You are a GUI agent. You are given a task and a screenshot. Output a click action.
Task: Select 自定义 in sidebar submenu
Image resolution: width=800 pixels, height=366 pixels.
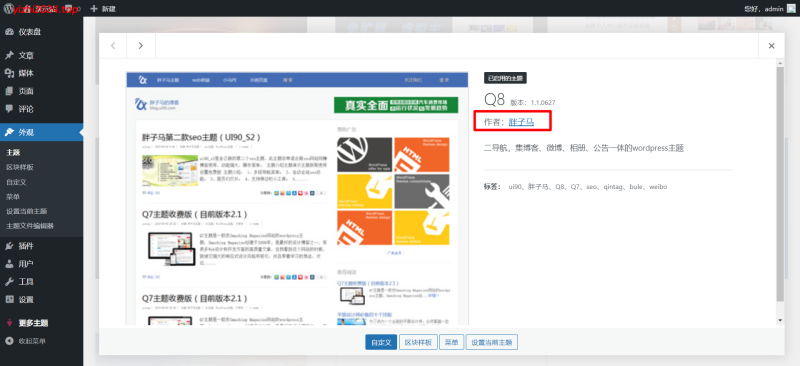(16, 182)
